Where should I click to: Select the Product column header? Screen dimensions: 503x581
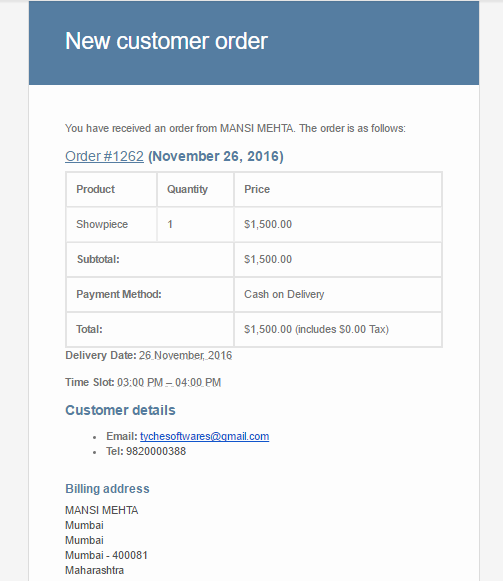[x=111, y=189]
